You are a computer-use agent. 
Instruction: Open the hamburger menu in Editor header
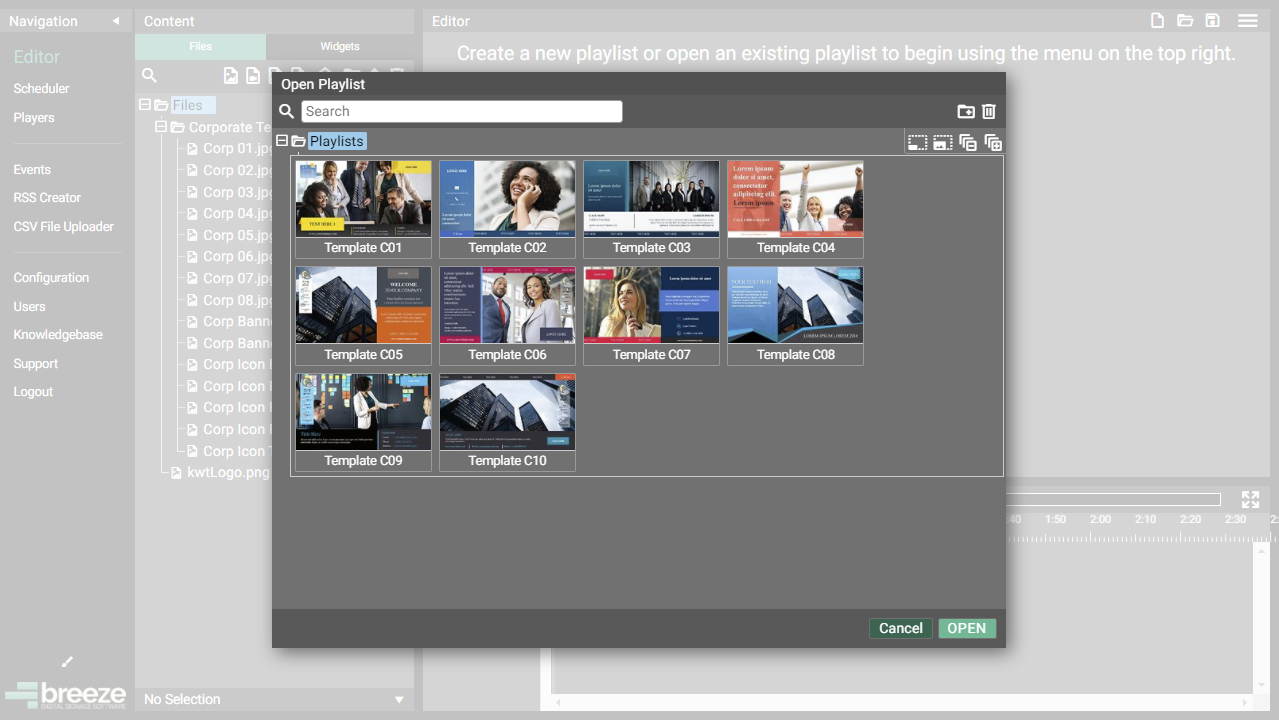1247,21
